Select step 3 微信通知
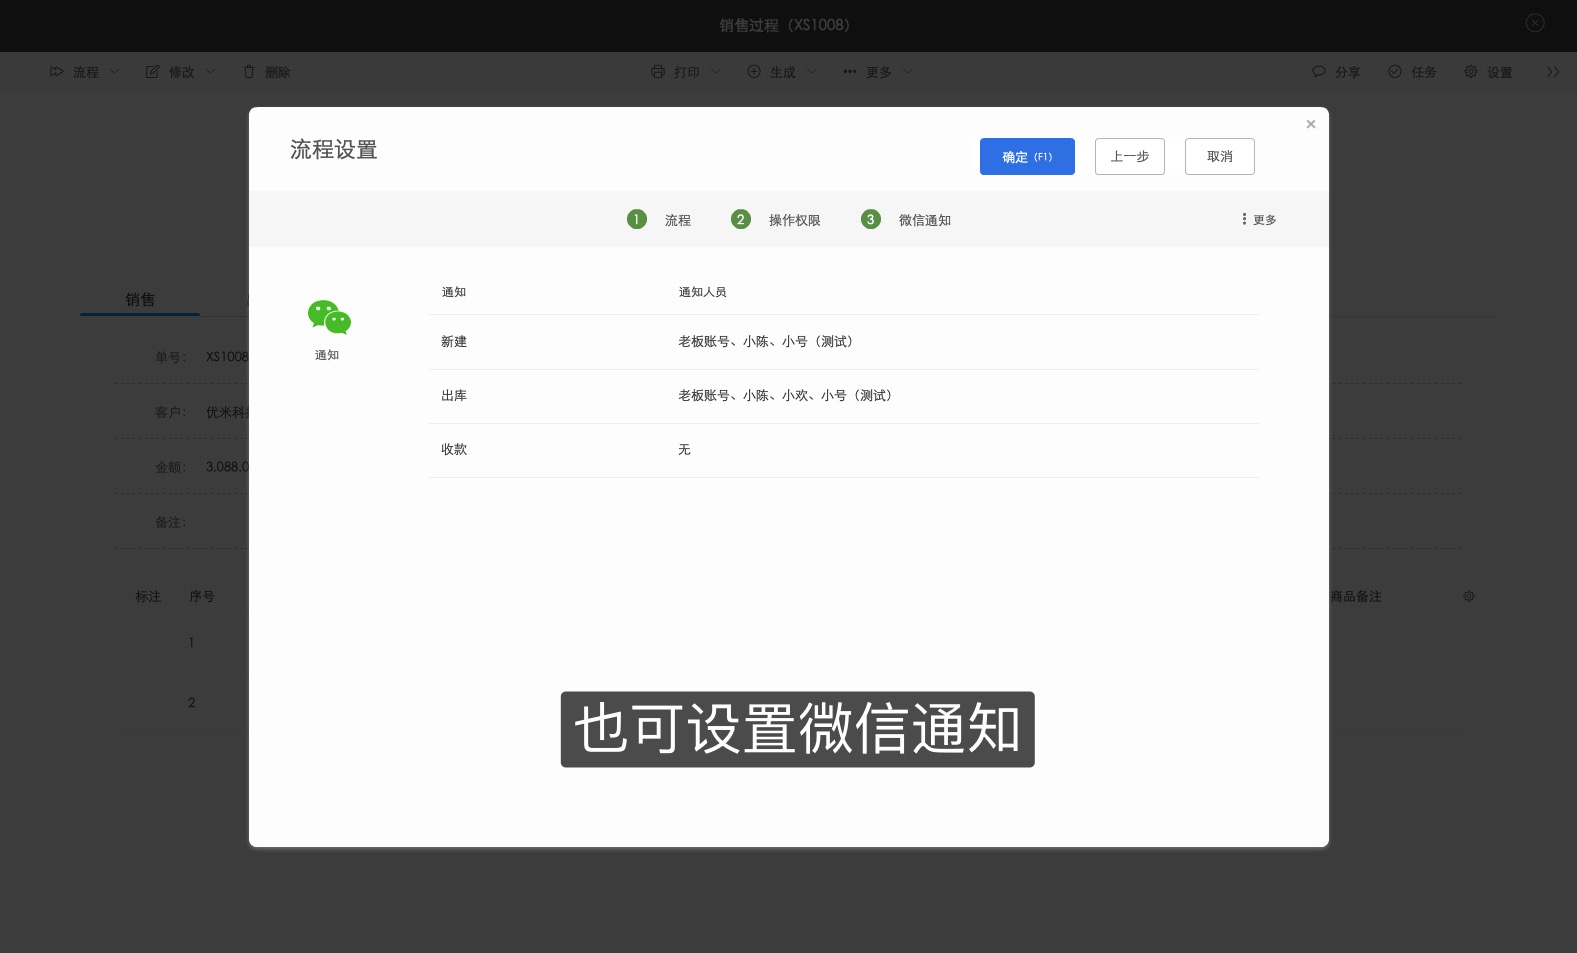 coord(906,220)
